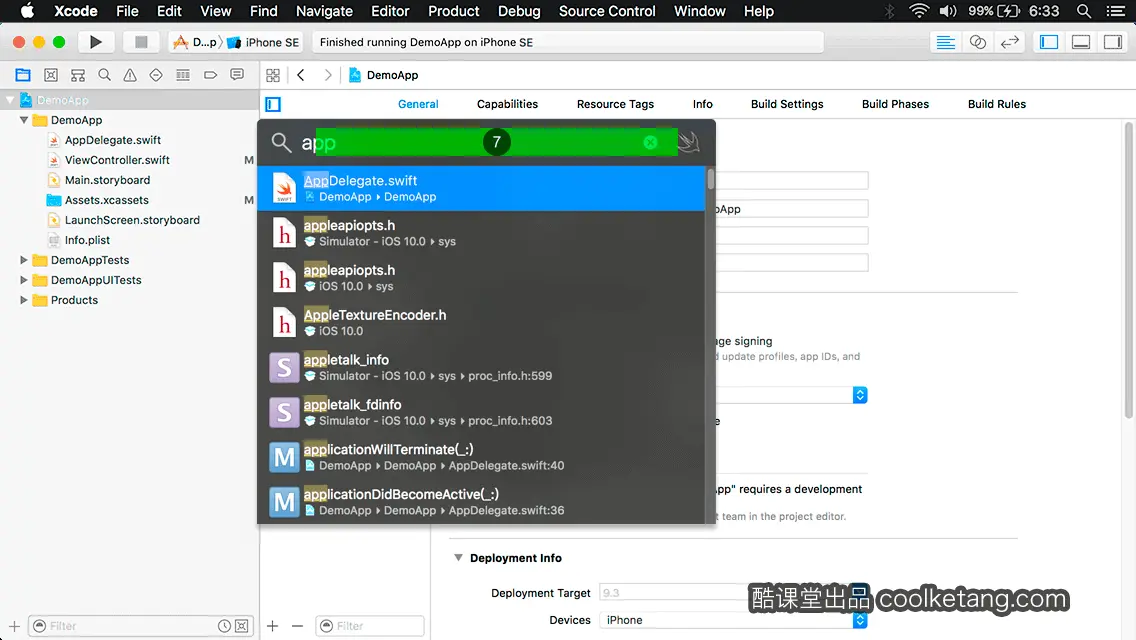Expand the DemoAppUITests group
Image resolution: width=1136 pixels, height=640 pixels.
tap(24, 280)
